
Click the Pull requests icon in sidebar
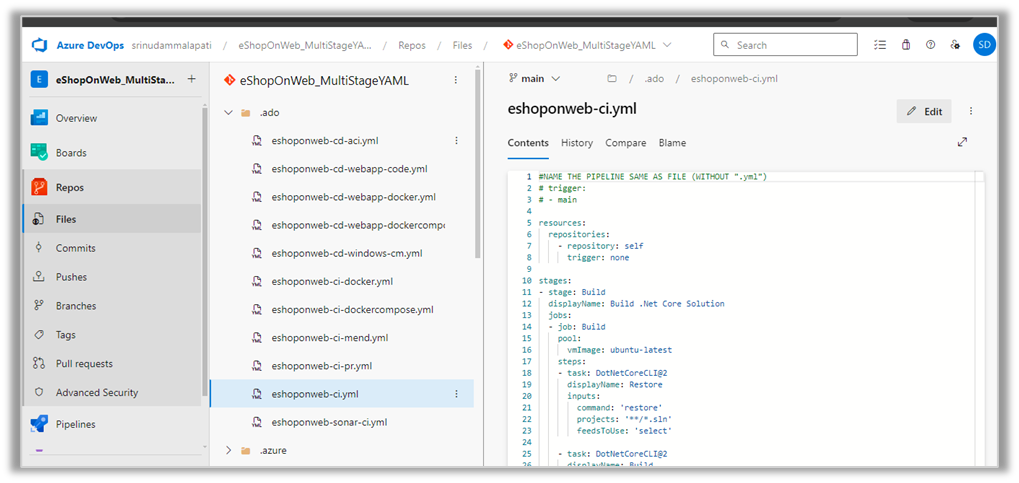pos(38,363)
